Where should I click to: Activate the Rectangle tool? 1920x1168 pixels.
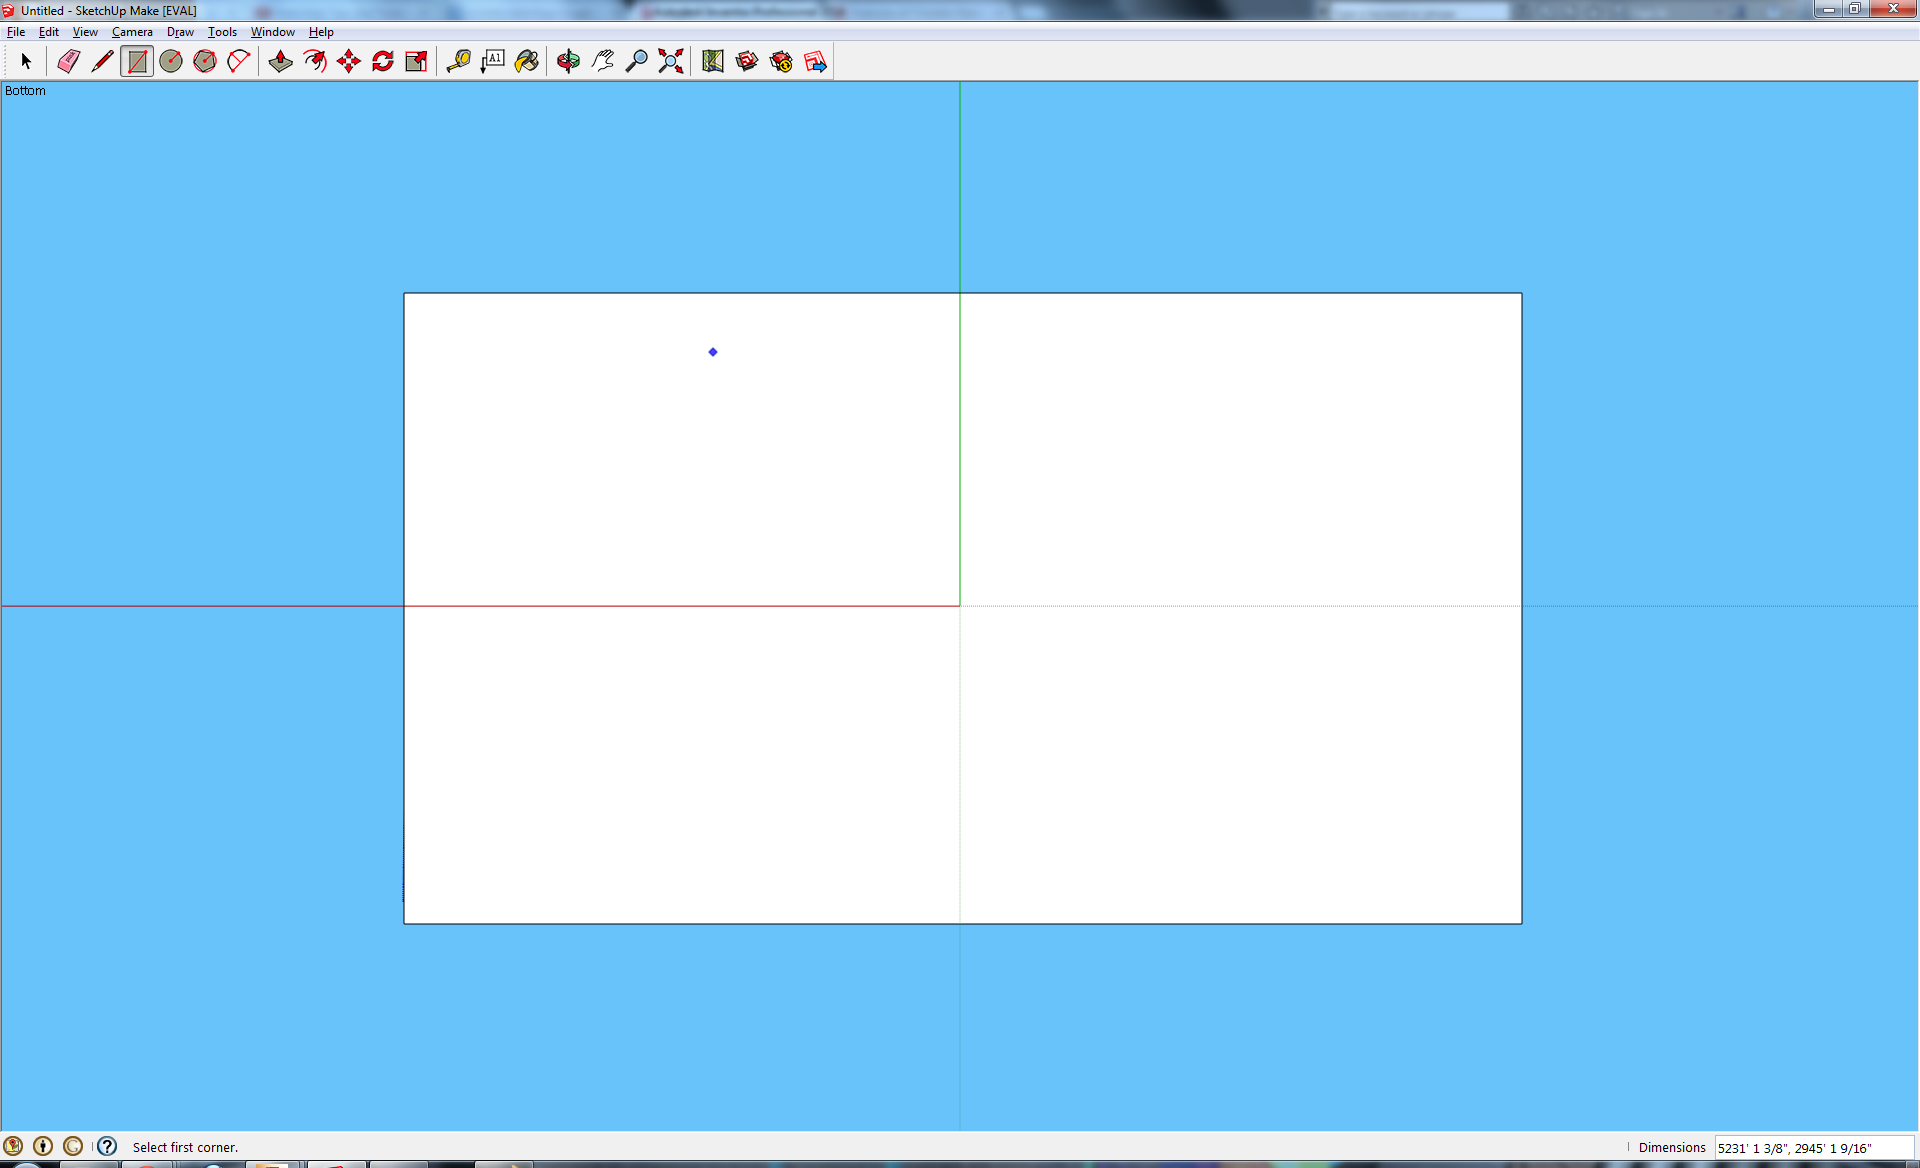coord(137,62)
